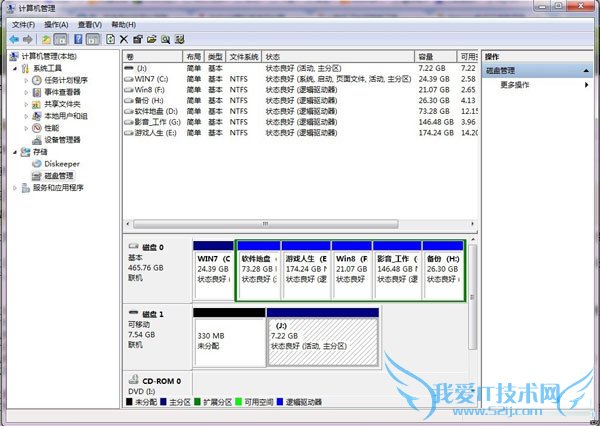The height and width of the screenshot is (426, 600).
Task: Select the 330 MB 未分配 block on 磁盘 1
Action: click(229, 337)
